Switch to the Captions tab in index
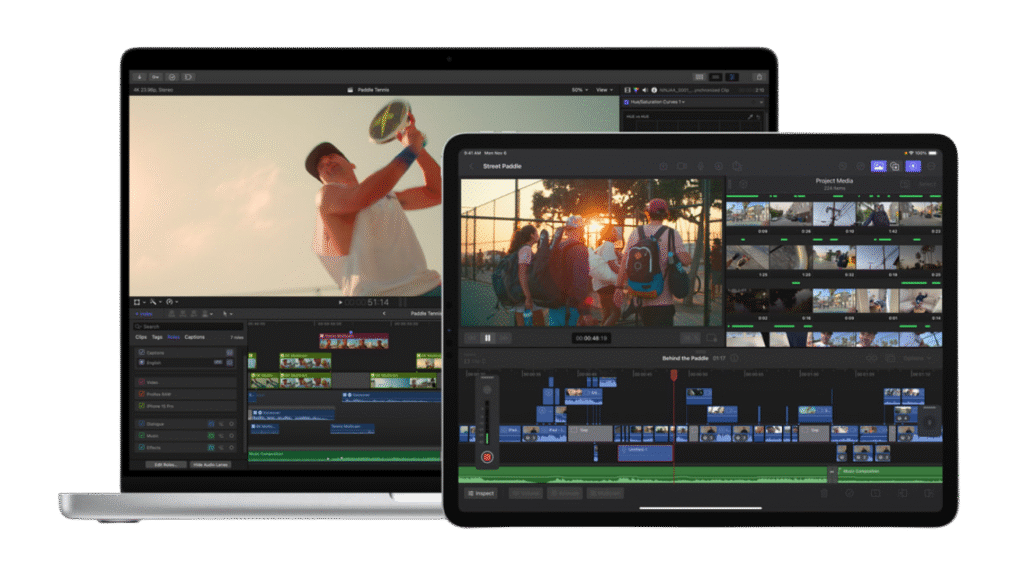This screenshot has width=1024, height=576. [x=194, y=337]
